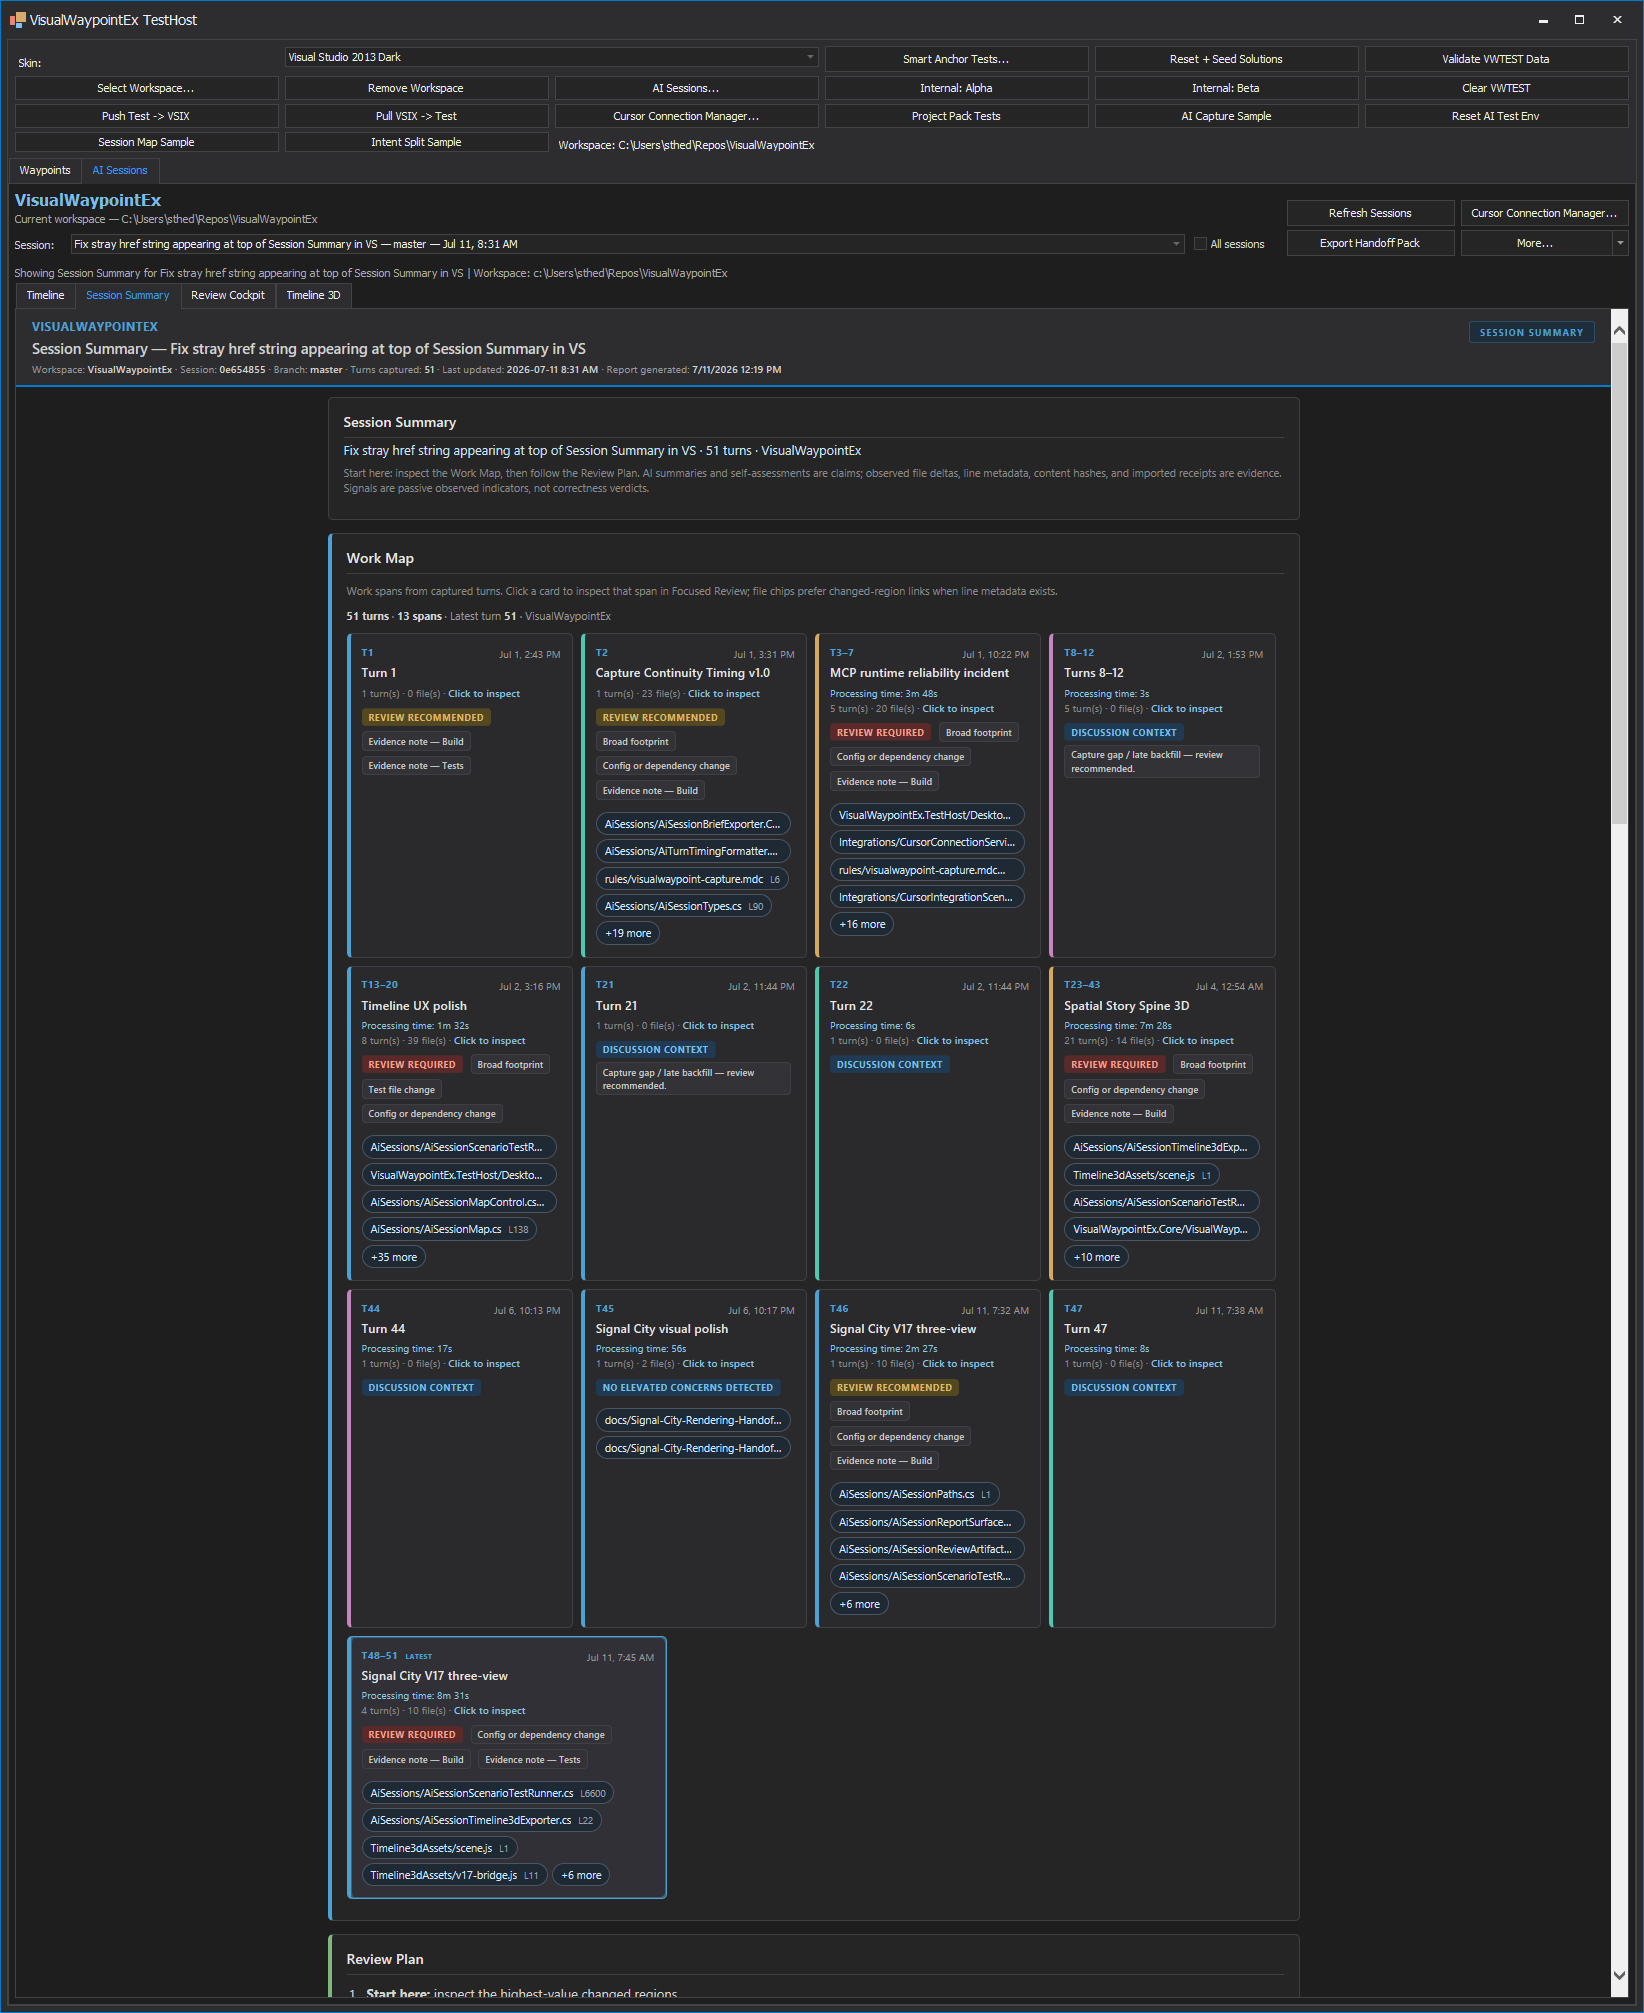Click the Reset AI Test Env button
The height and width of the screenshot is (2013, 1644).
pyautogui.click(x=1496, y=116)
